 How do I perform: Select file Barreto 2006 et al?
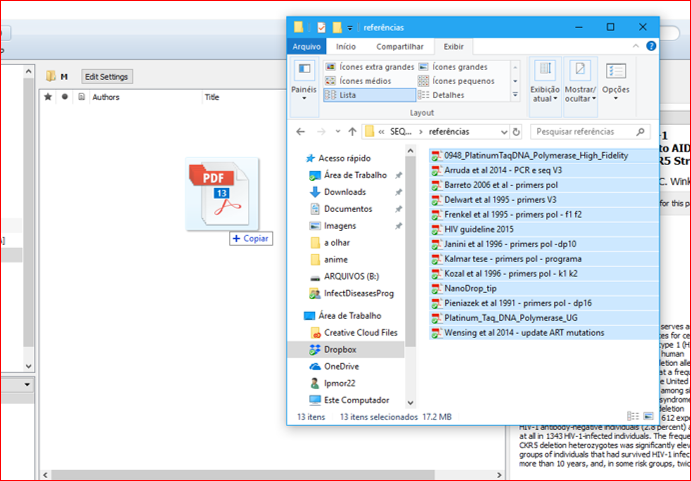point(501,185)
